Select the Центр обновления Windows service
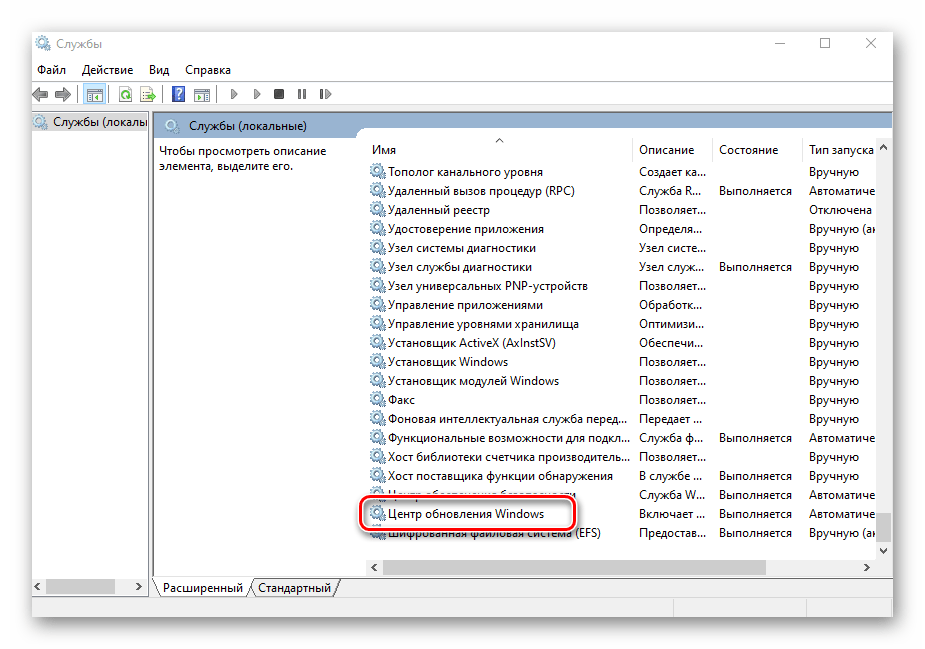Viewport: 925px width, 649px height. [465, 514]
